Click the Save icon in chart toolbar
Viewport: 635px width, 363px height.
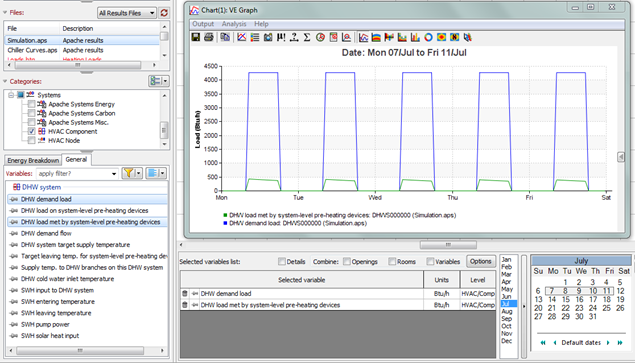pyautogui.click(x=196, y=37)
